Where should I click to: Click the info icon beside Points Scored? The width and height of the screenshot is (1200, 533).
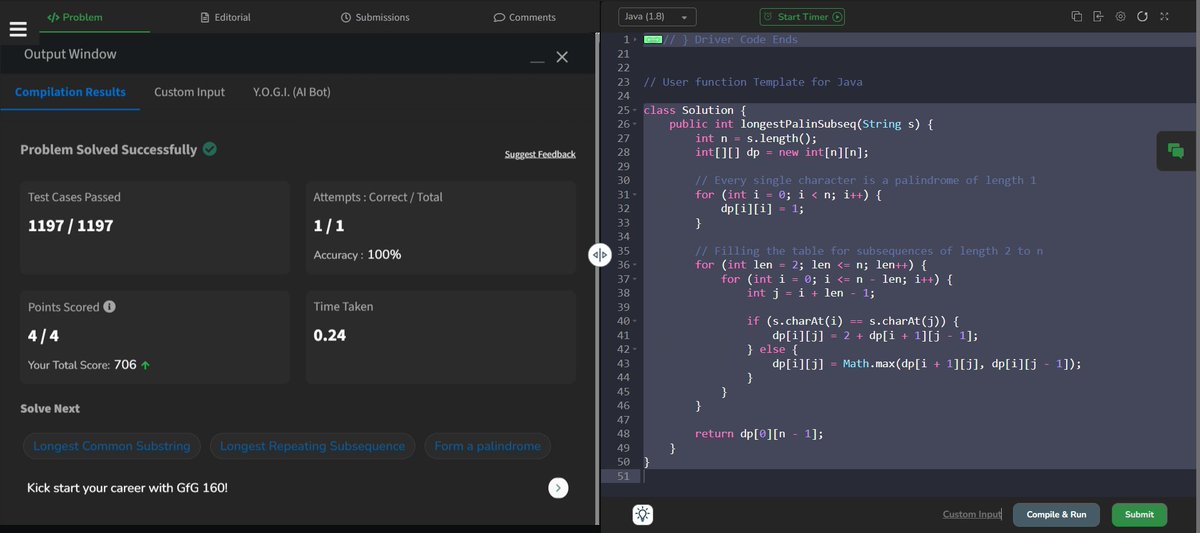click(x=109, y=307)
